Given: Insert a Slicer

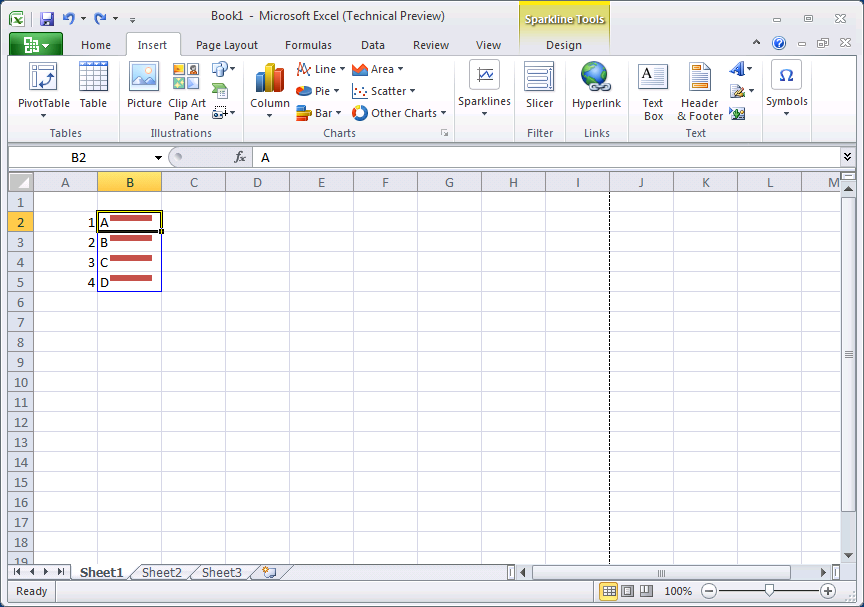Looking at the screenshot, I should tap(539, 86).
